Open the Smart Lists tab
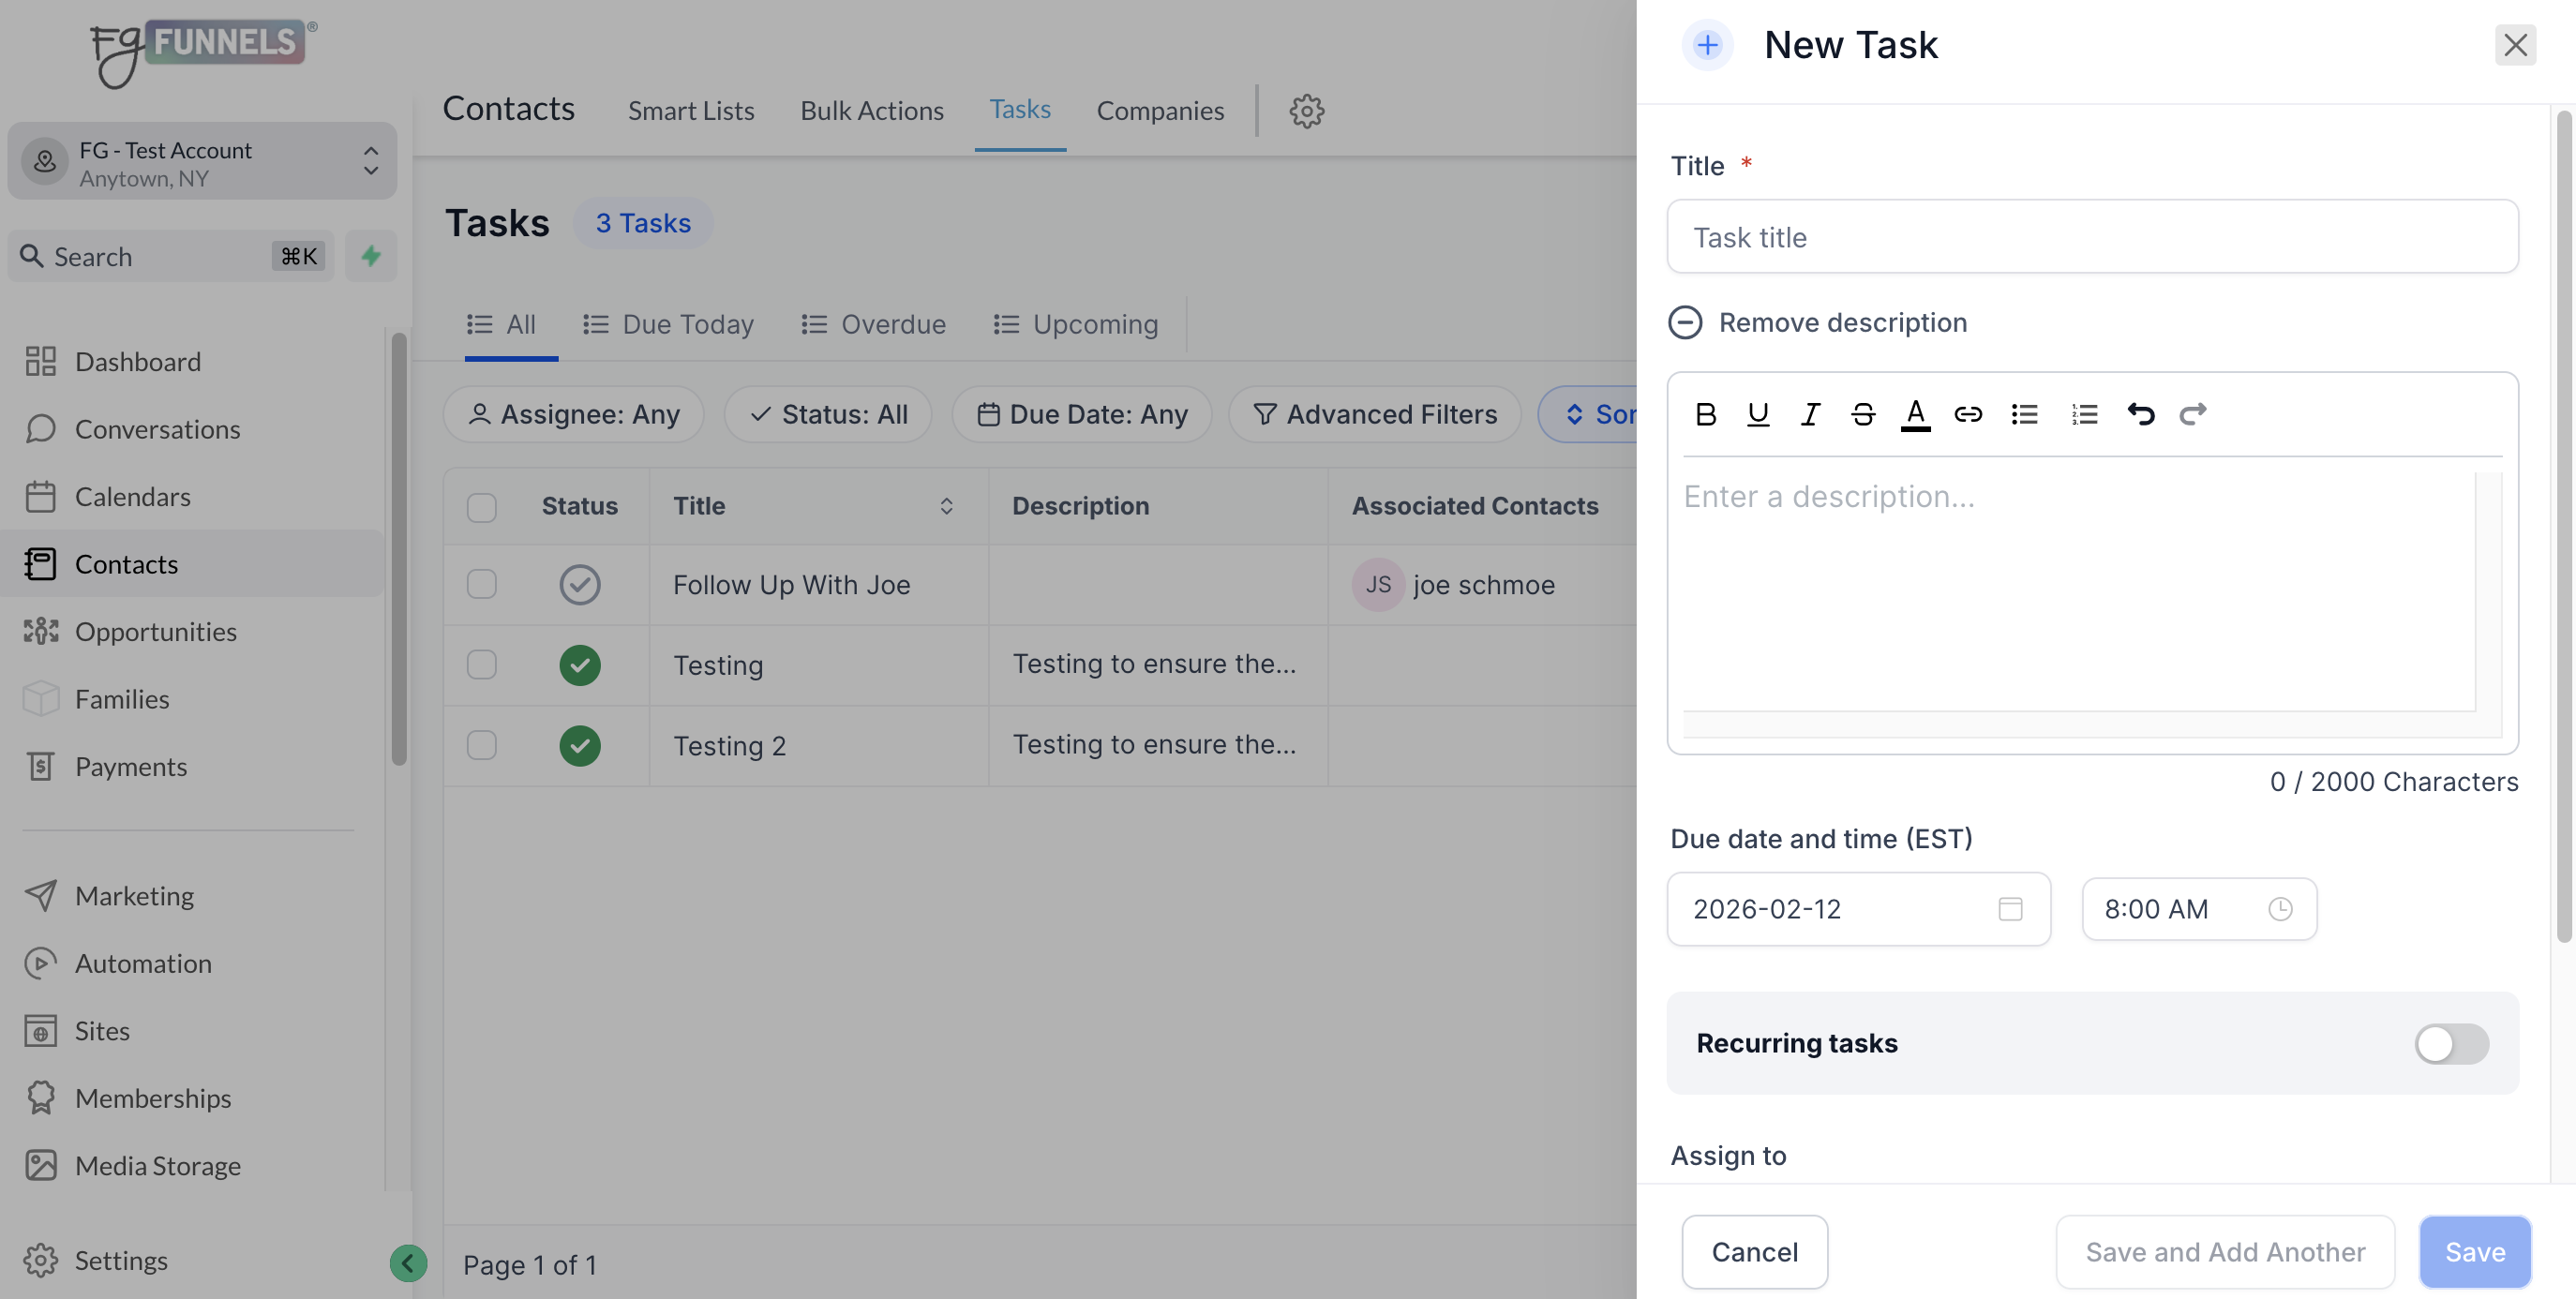The height and width of the screenshot is (1299, 2576). click(x=691, y=111)
